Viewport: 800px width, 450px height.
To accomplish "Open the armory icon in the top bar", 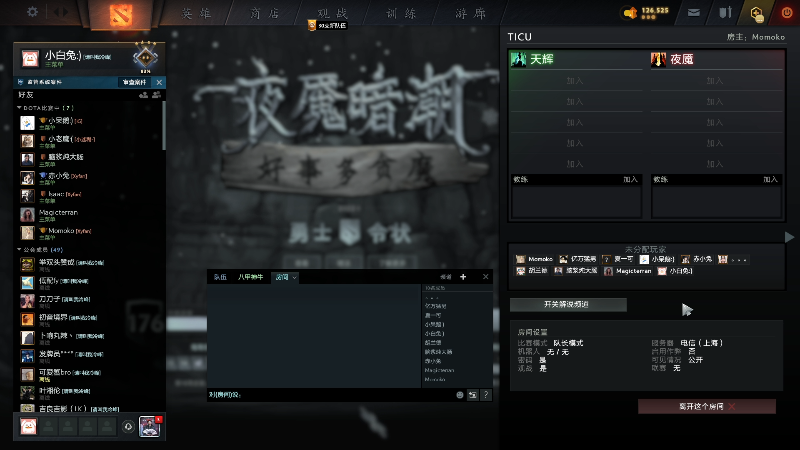I will click(x=726, y=13).
